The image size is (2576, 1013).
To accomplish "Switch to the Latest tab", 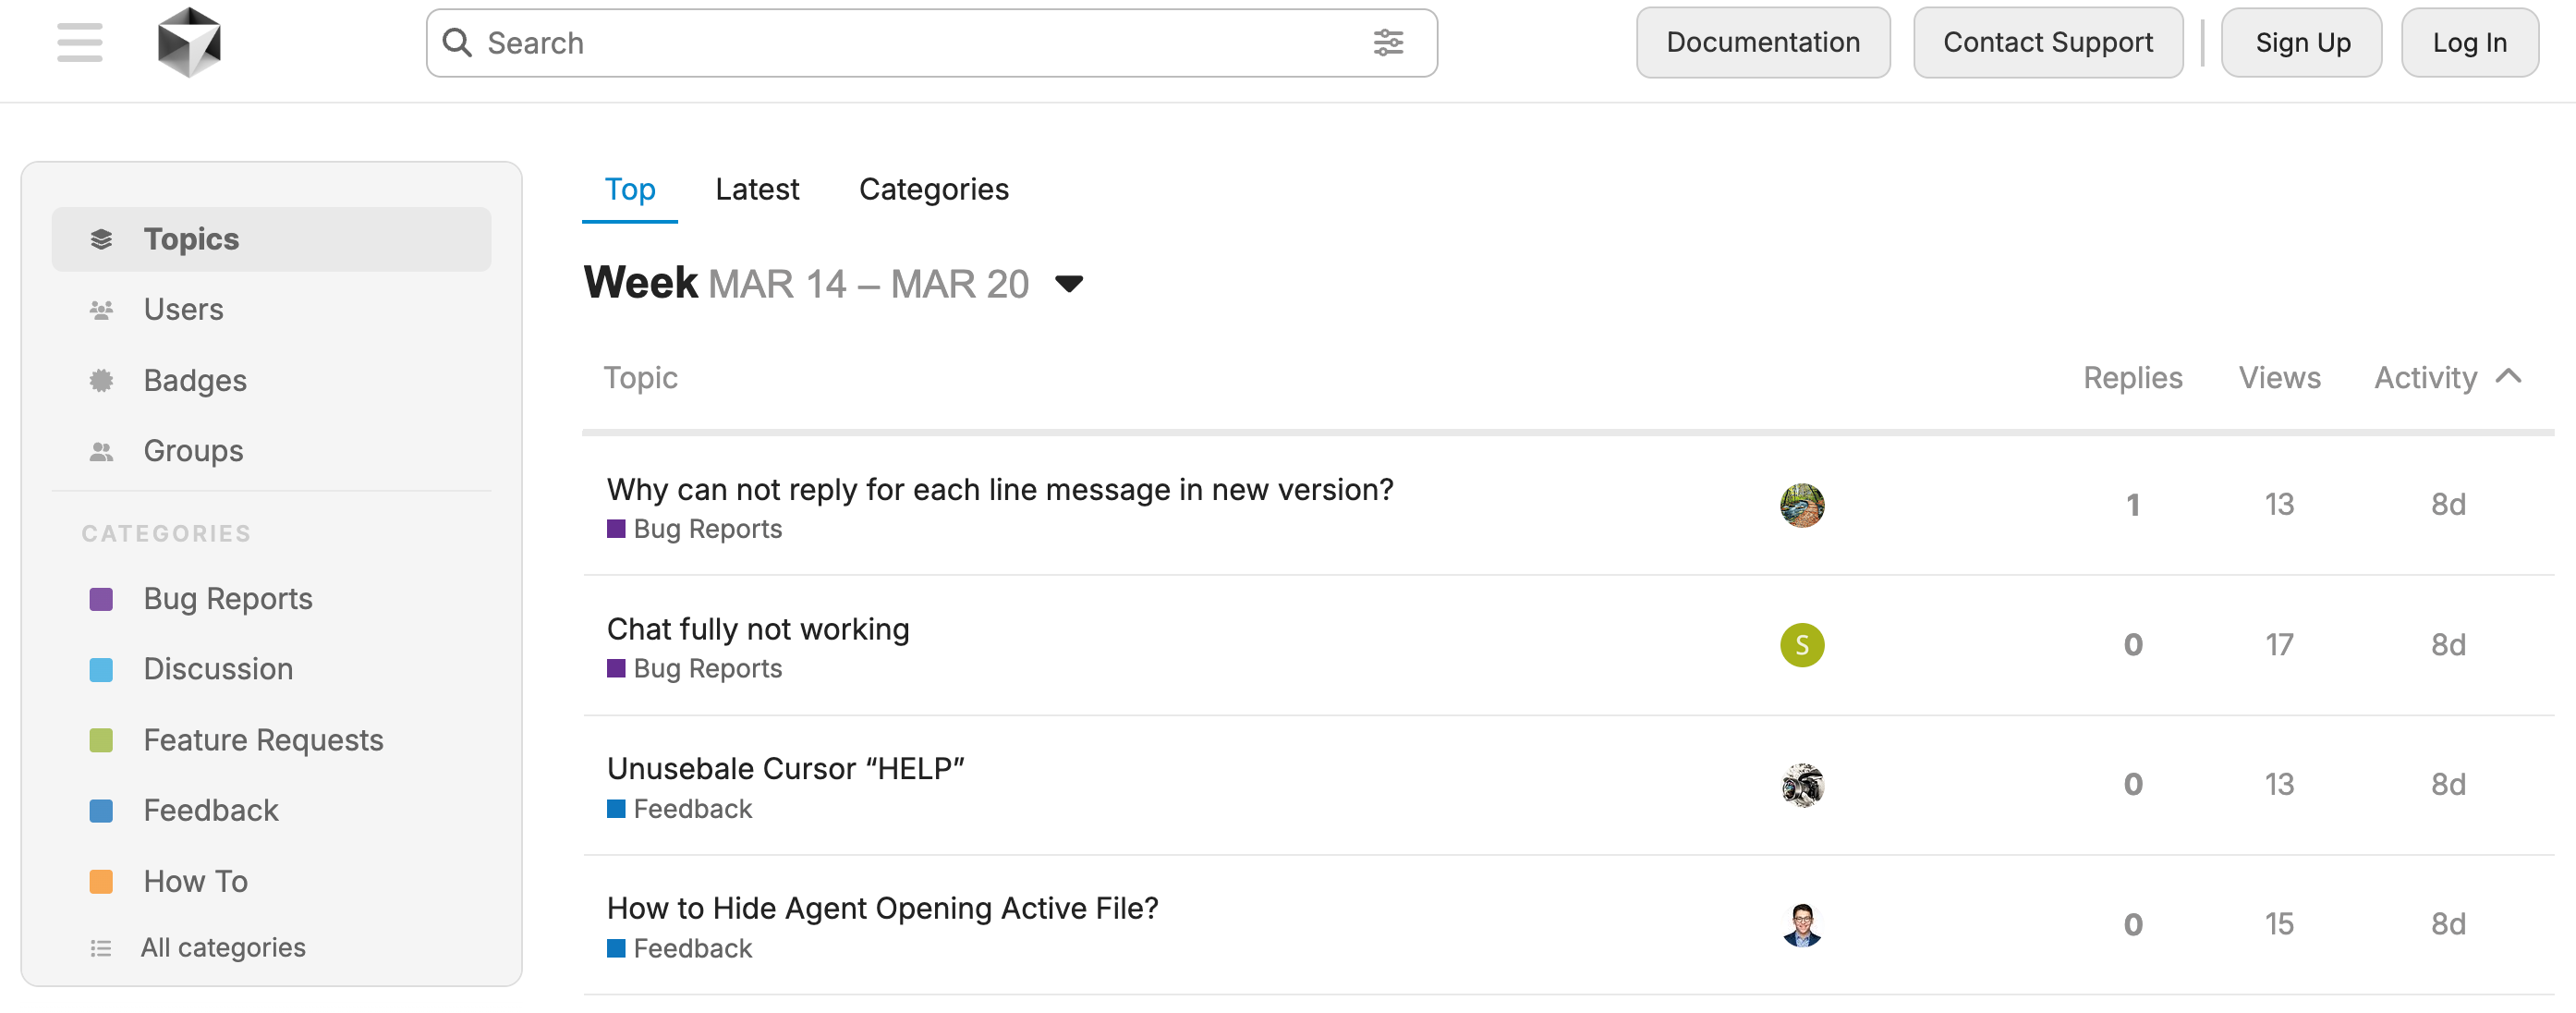I will (757, 189).
